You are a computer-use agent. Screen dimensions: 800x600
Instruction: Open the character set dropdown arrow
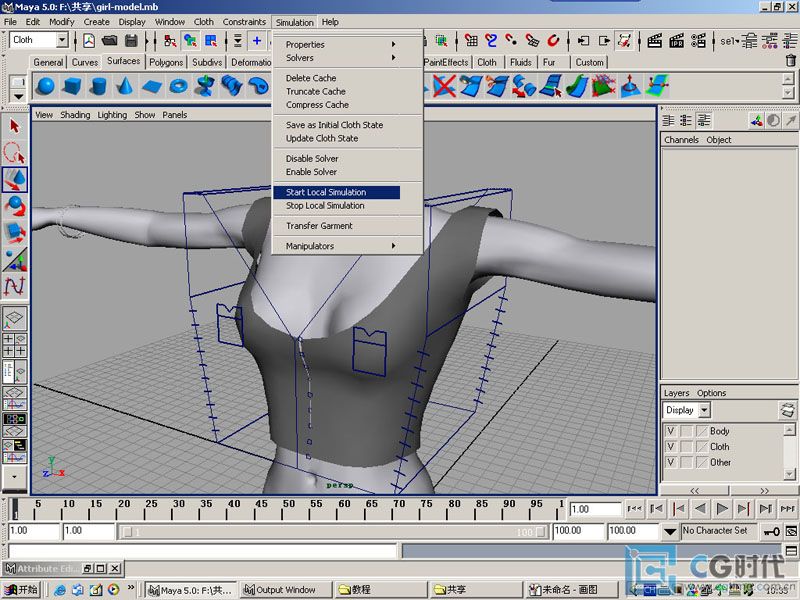pos(670,532)
